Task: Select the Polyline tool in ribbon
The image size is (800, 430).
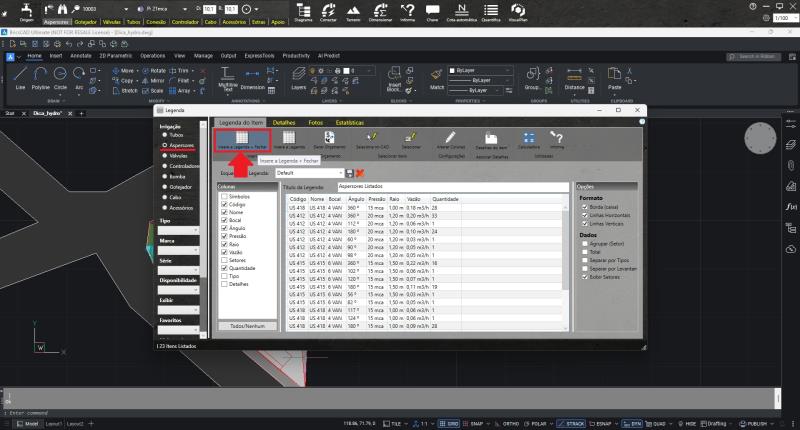Action: (41, 82)
